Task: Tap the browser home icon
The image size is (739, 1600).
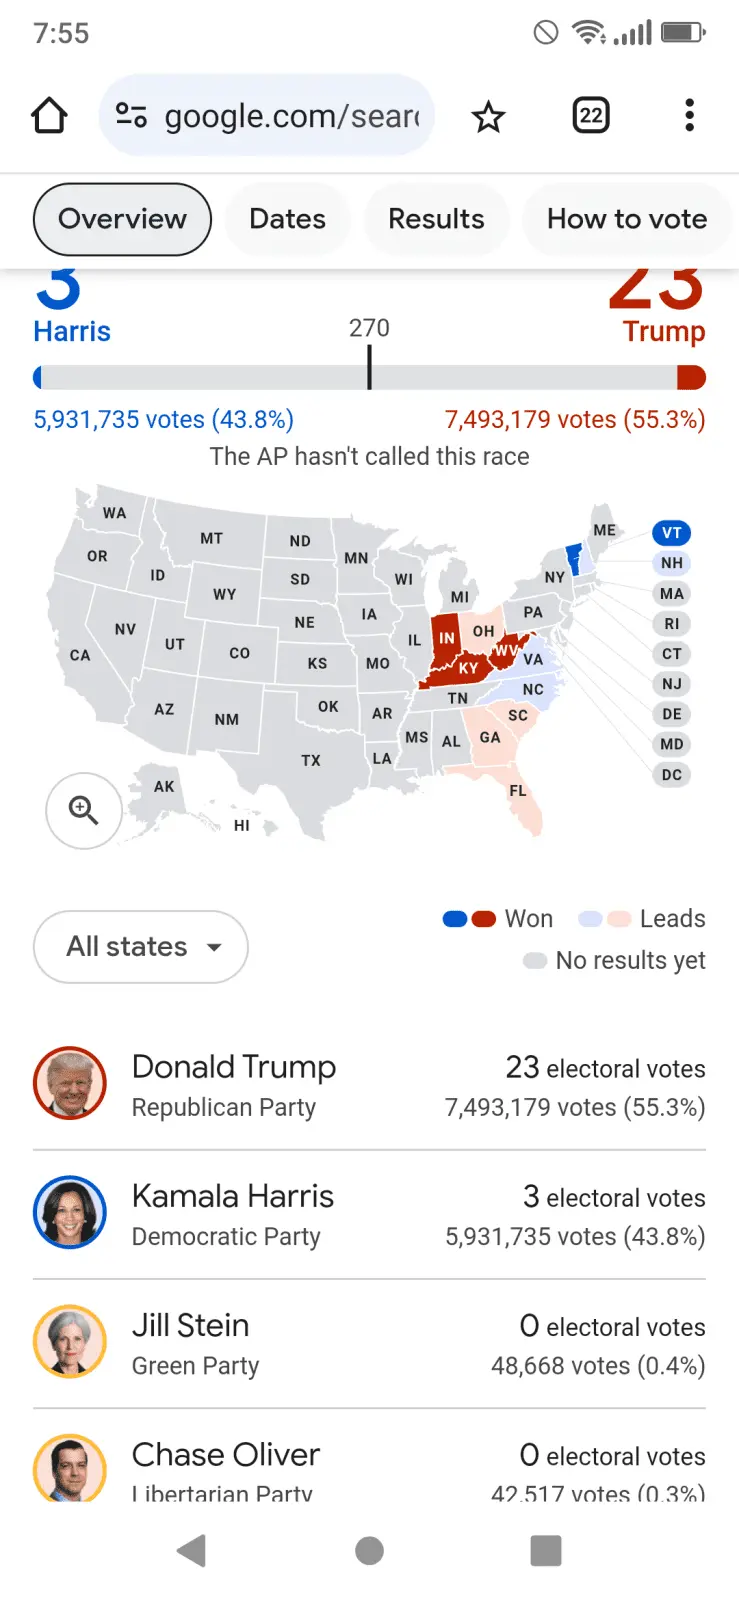Action: point(49,116)
